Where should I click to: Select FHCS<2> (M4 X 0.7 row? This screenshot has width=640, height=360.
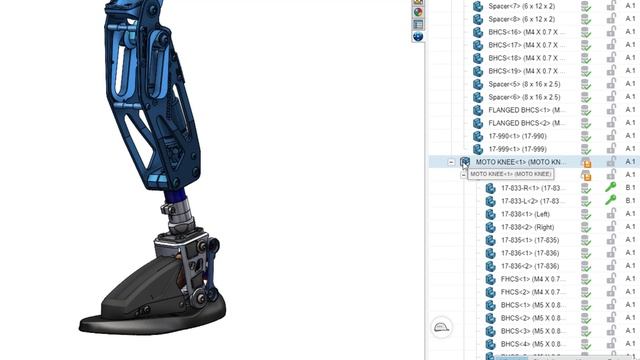click(x=534, y=292)
